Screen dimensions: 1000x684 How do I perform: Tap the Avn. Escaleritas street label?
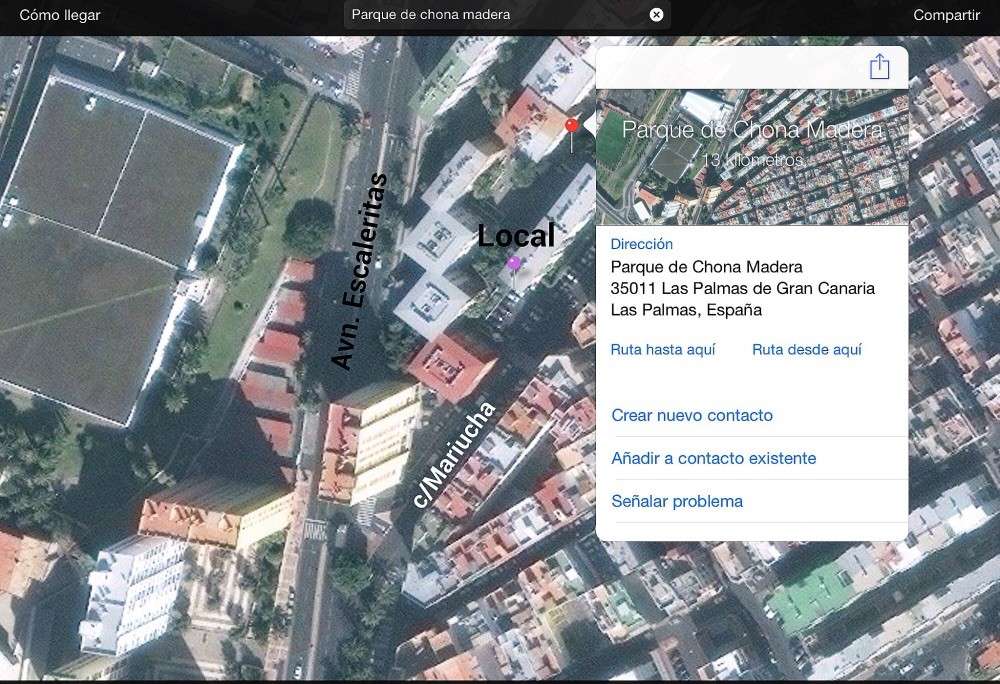[359, 271]
